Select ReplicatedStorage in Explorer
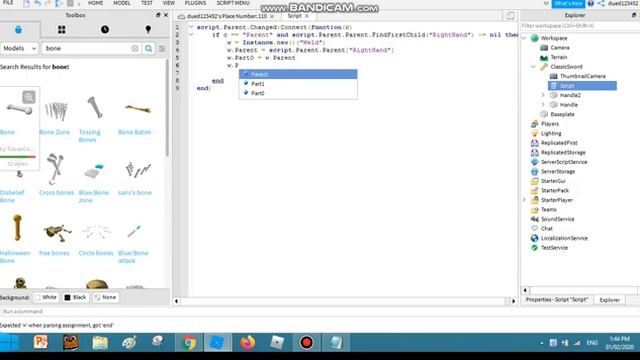640x360 pixels. (x=563, y=152)
